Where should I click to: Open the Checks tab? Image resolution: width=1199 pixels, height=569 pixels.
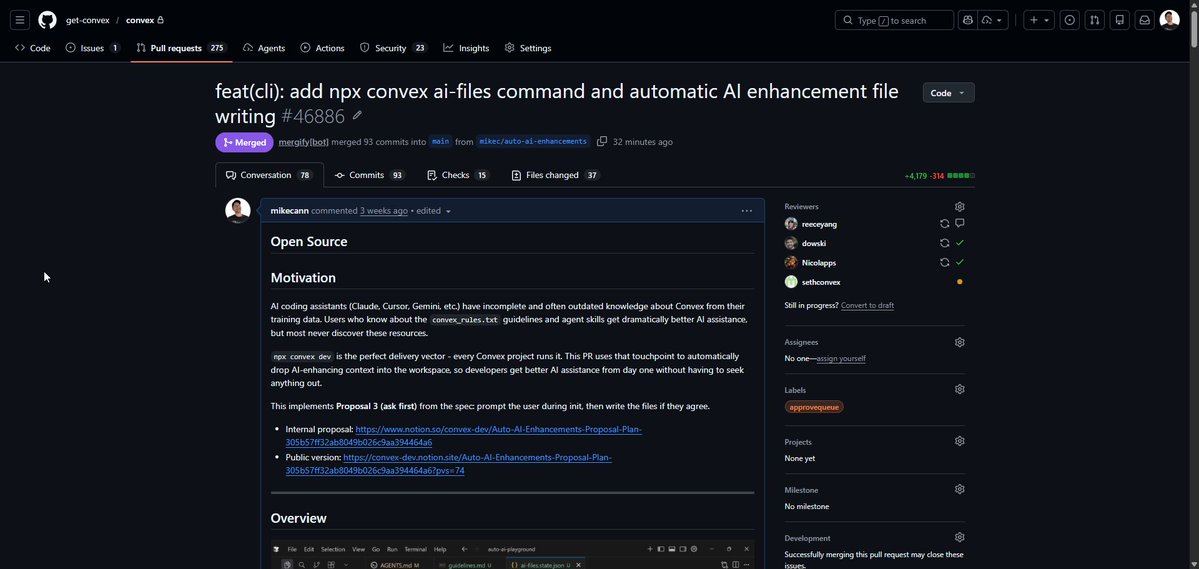458,175
